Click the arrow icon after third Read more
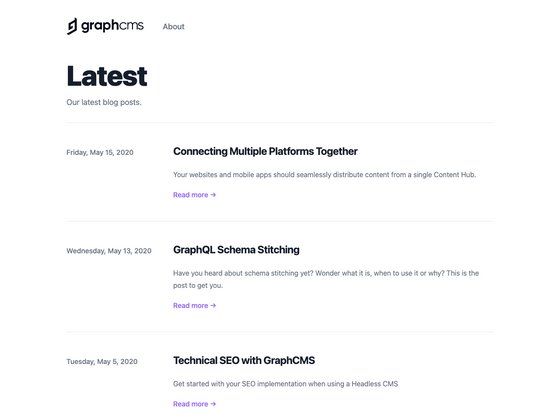This screenshot has width=560, height=420. pos(213,404)
